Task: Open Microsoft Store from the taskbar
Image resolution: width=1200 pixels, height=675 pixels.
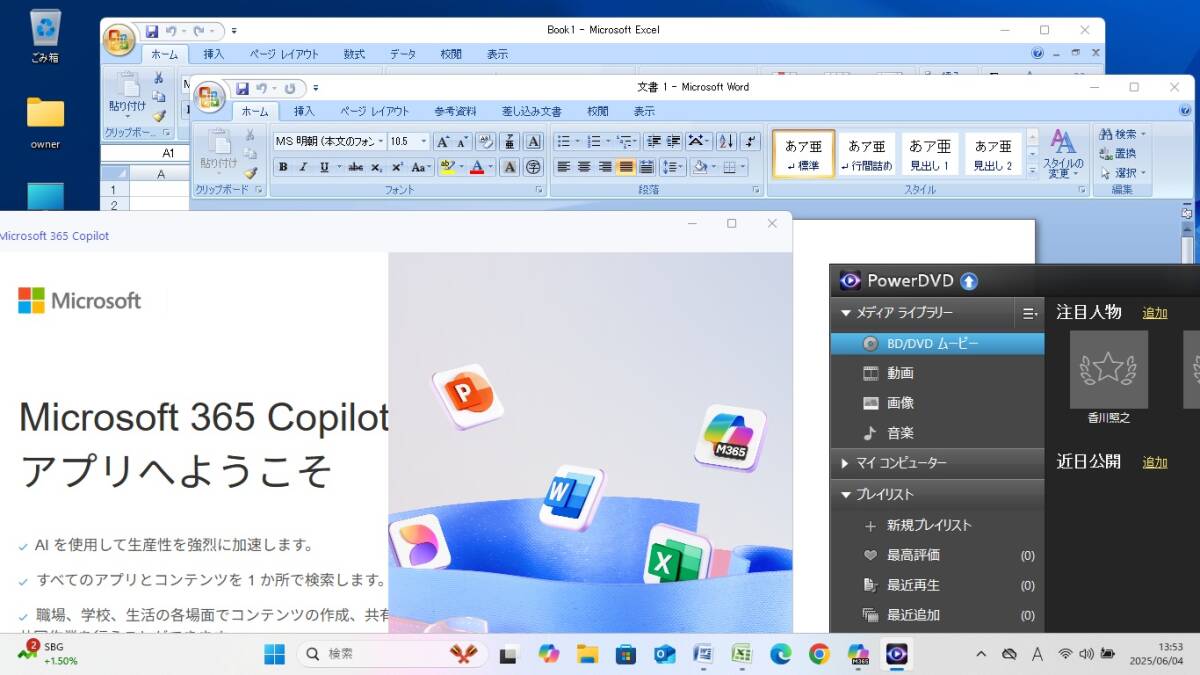Action: (x=626, y=654)
